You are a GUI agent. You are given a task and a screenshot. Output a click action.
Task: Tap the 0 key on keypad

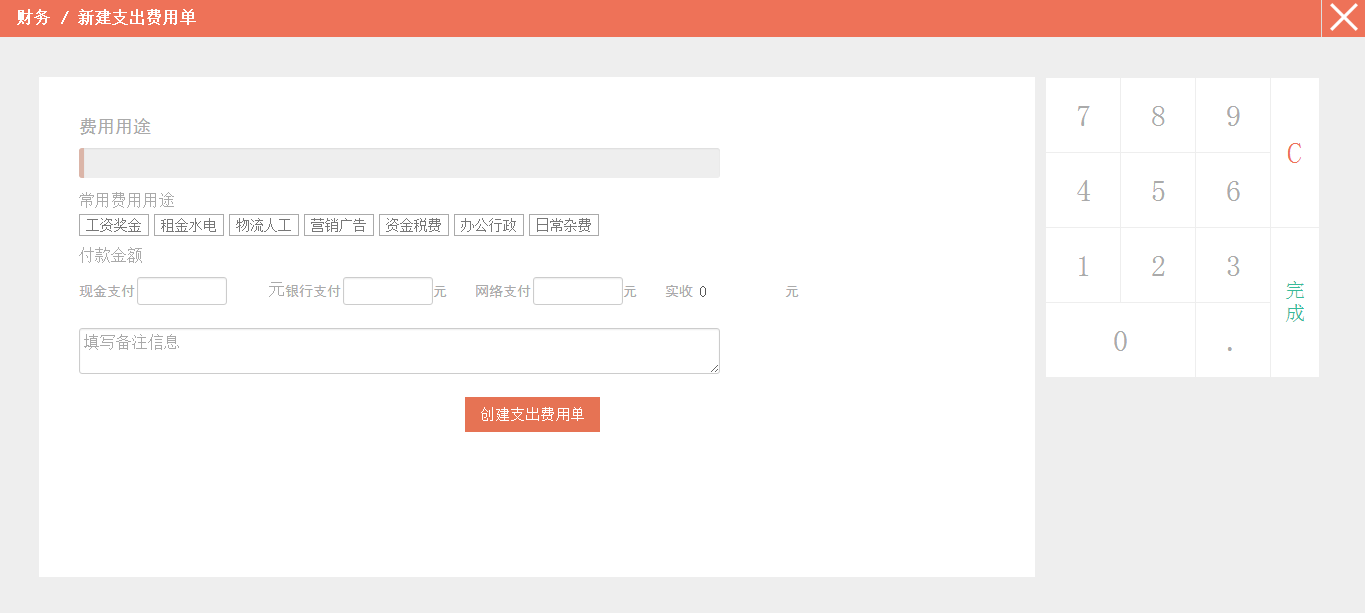[1120, 341]
